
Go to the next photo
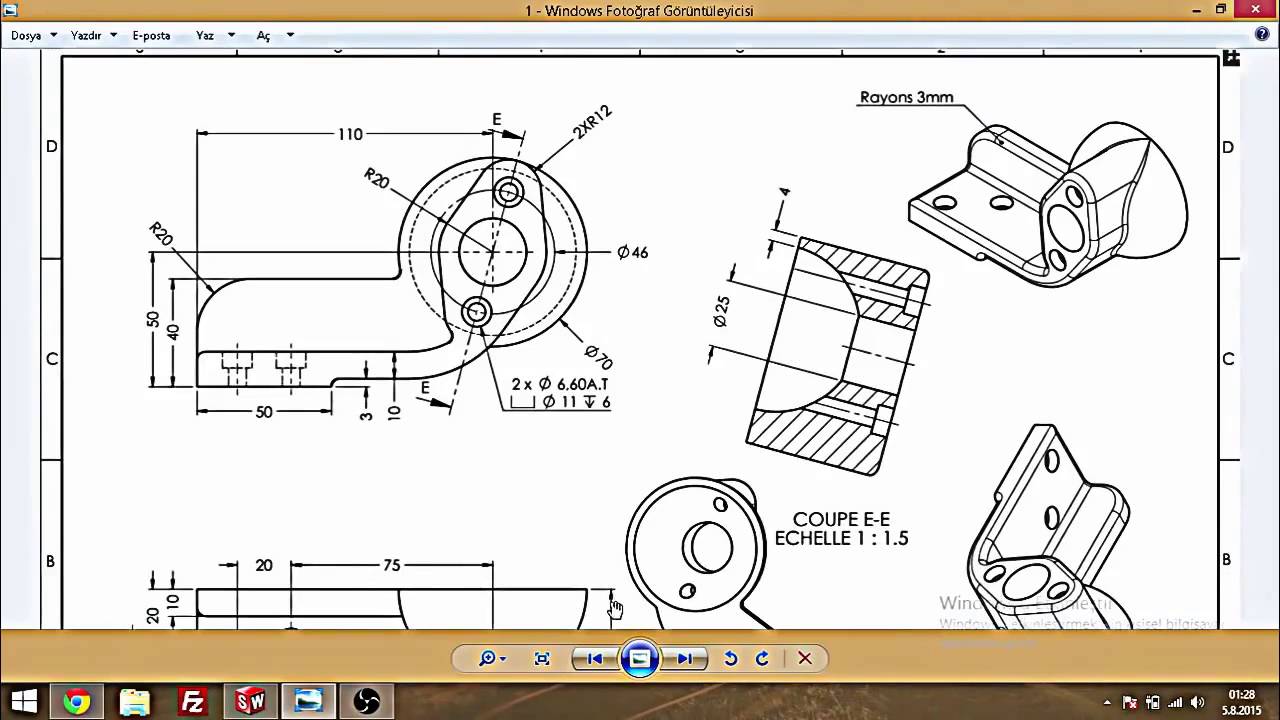686,658
